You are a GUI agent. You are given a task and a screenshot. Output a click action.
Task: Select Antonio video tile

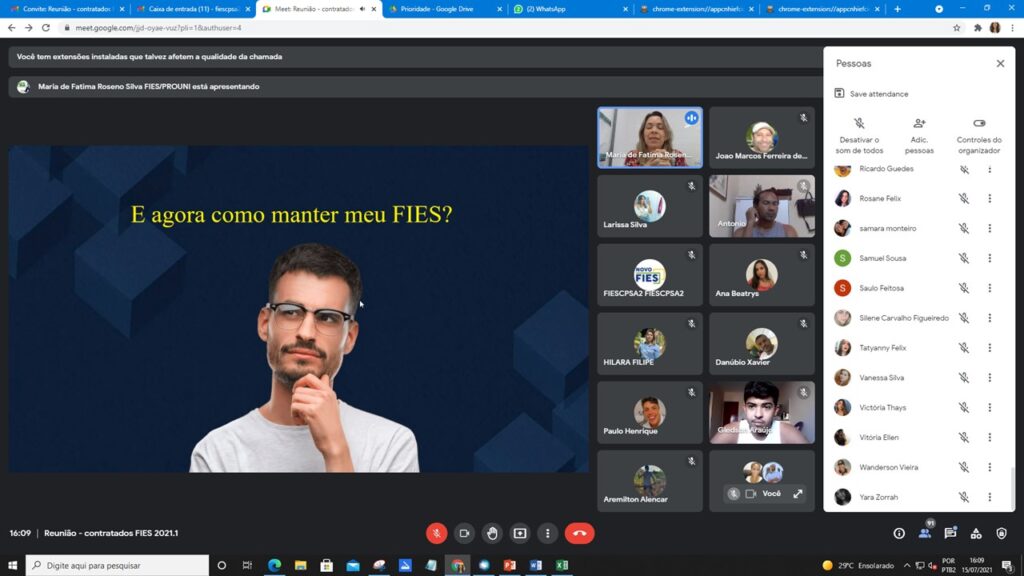pos(761,206)
